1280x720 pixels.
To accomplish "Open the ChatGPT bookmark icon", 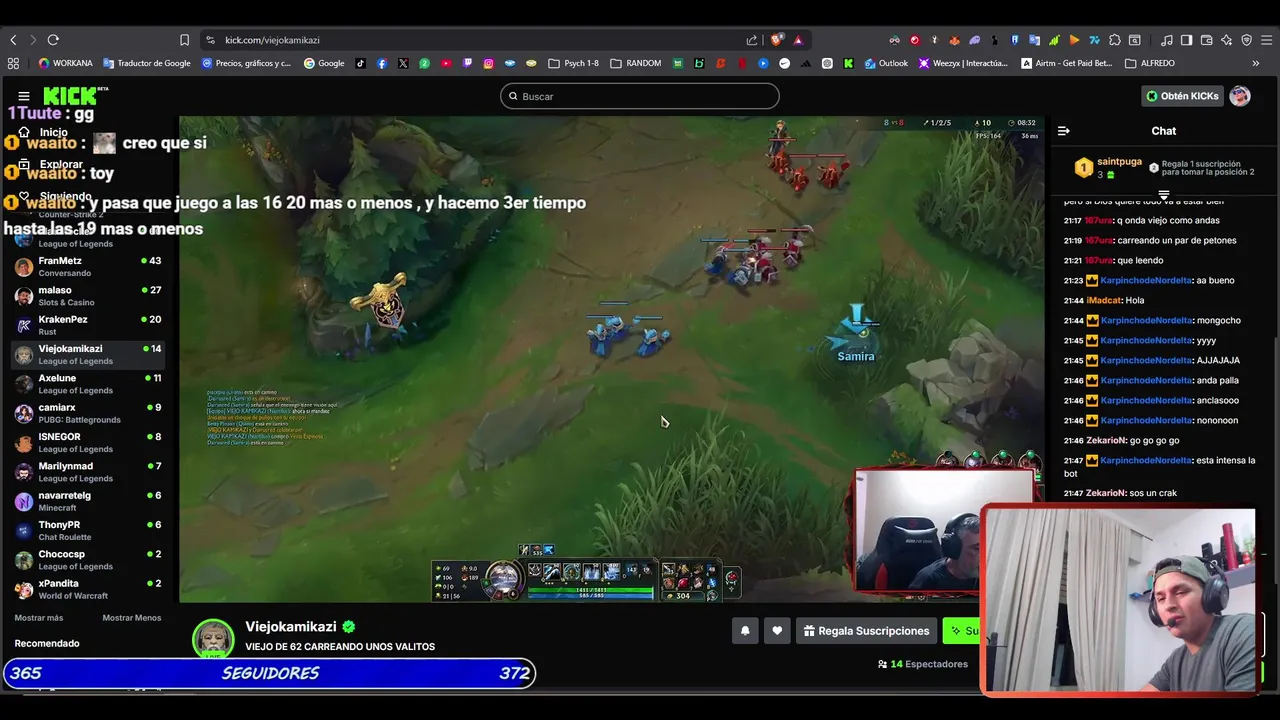I will tap(827, 63).
